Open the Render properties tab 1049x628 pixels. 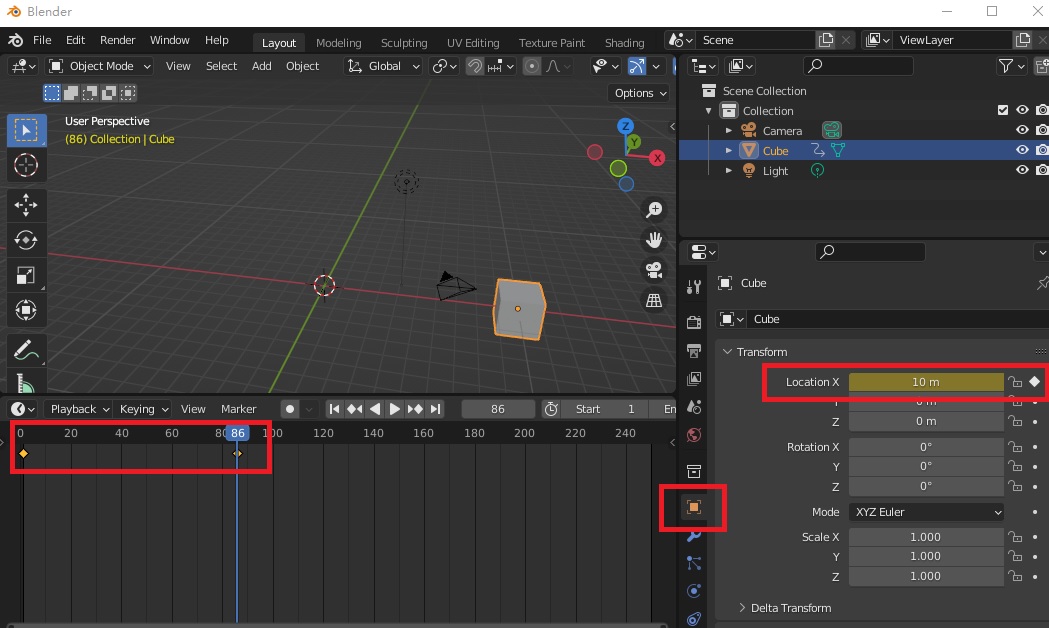pyautogui.click(x=694, y=322)
